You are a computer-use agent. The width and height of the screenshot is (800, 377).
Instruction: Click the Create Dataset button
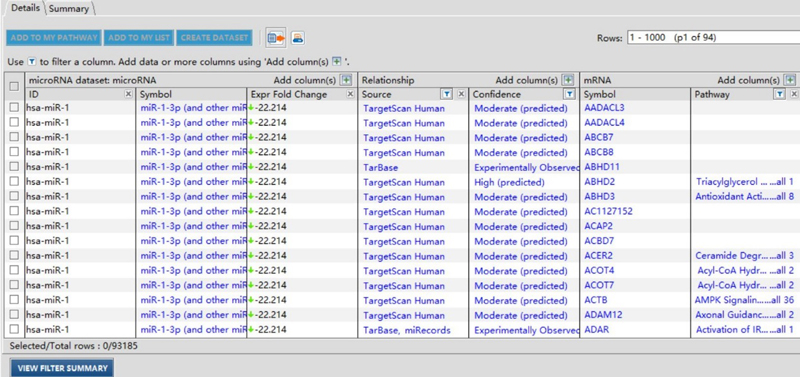point(214,38)
